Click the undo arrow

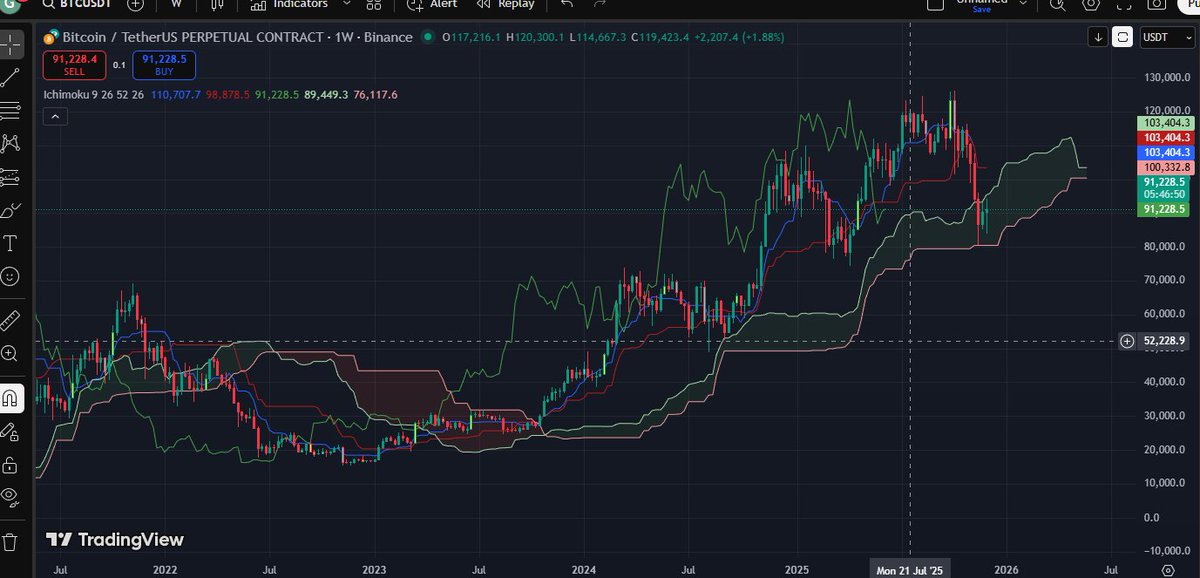(567, 4)
